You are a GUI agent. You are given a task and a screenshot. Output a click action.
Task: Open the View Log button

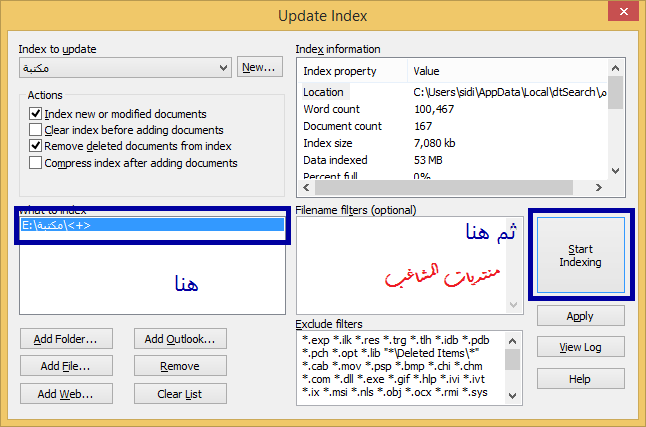581,347
